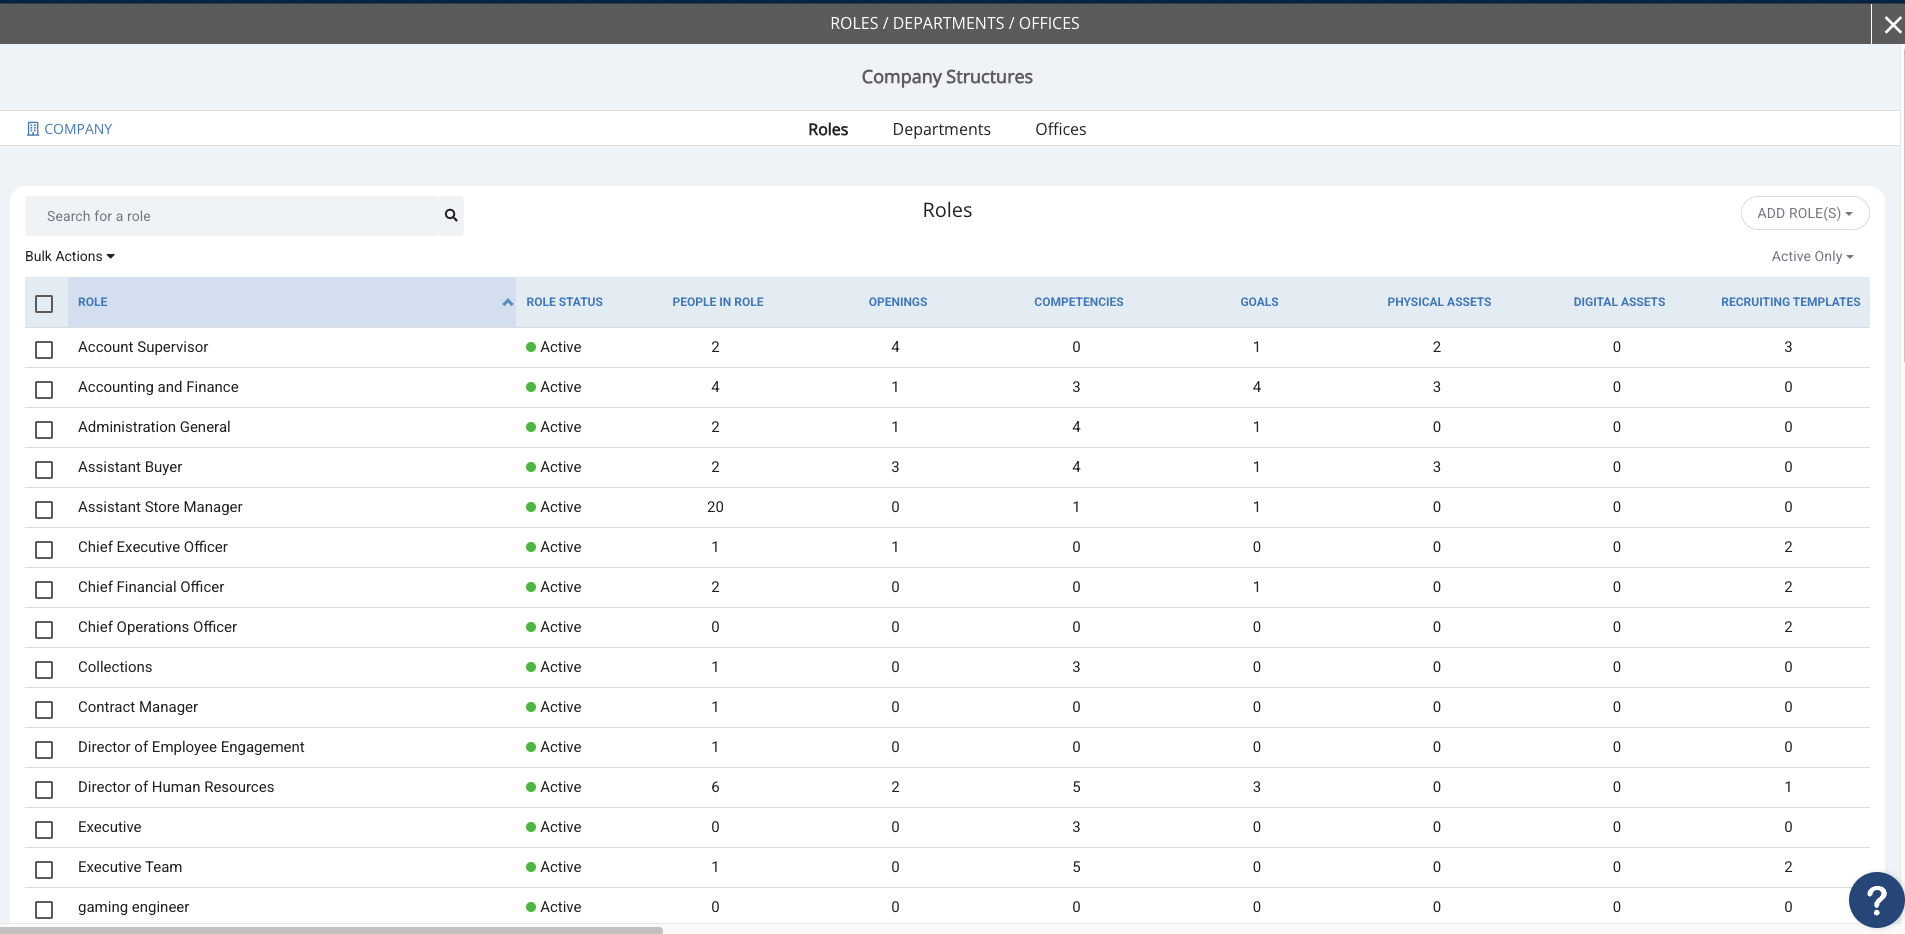The height and width of the screenshot is (934, 1905).
Task: Open the help question mark bubble
Action: (x=1876, y=900)
